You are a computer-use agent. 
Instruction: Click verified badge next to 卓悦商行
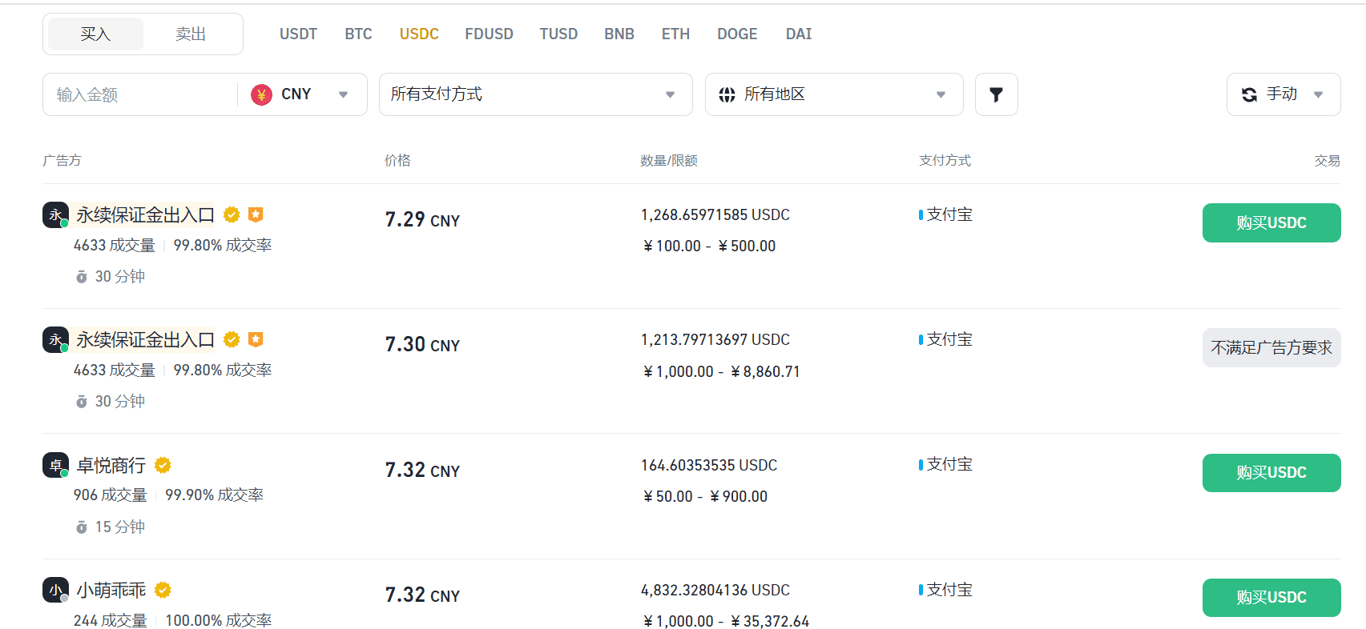click(x=163, y=465)
